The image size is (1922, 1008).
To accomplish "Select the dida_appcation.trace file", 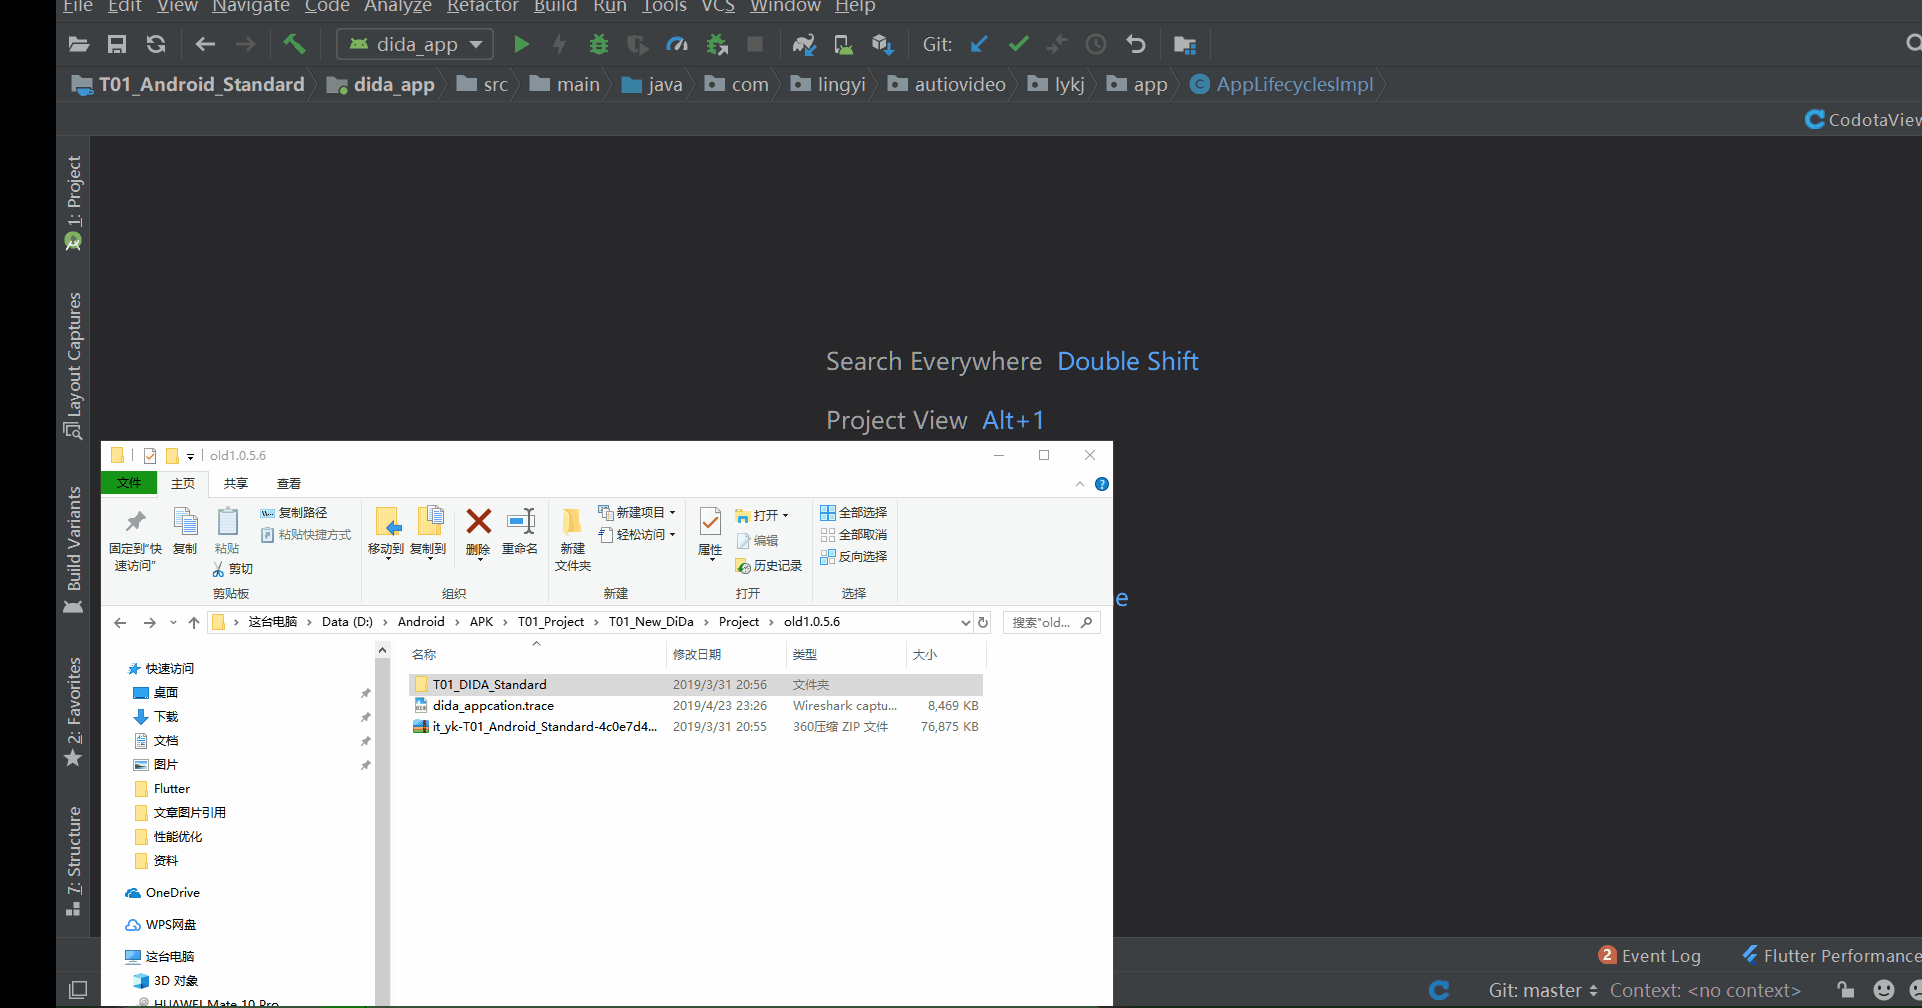I will 696,705.
